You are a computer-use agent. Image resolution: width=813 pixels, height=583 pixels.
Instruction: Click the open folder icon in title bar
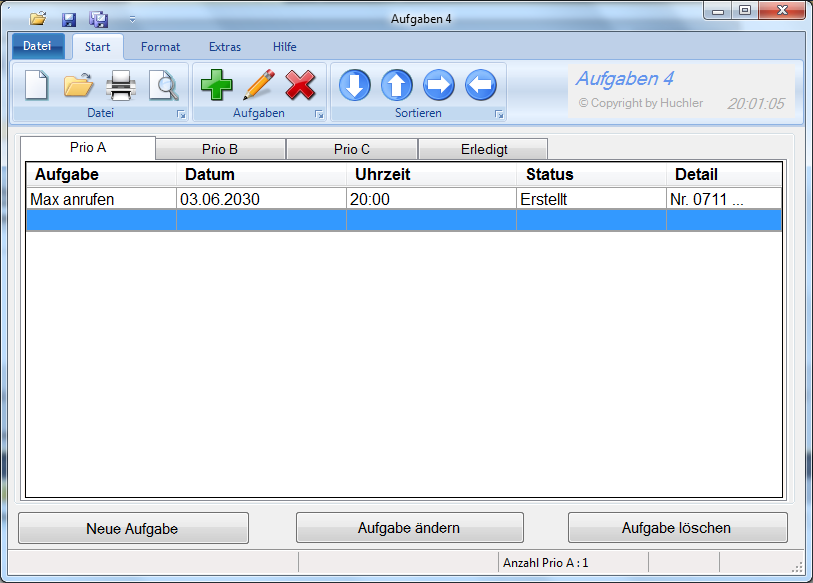[38, 19]
